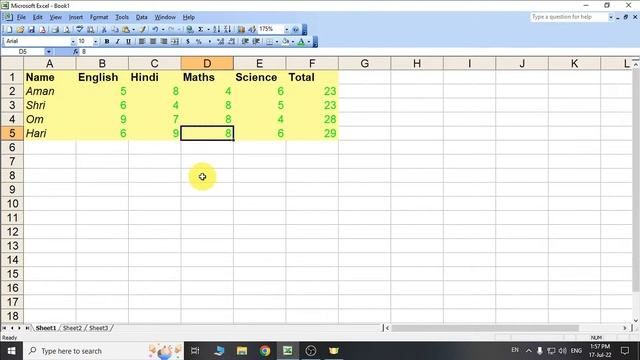Click the Decrease Decimal icon
640x360 pixels.
coord(231,41)
